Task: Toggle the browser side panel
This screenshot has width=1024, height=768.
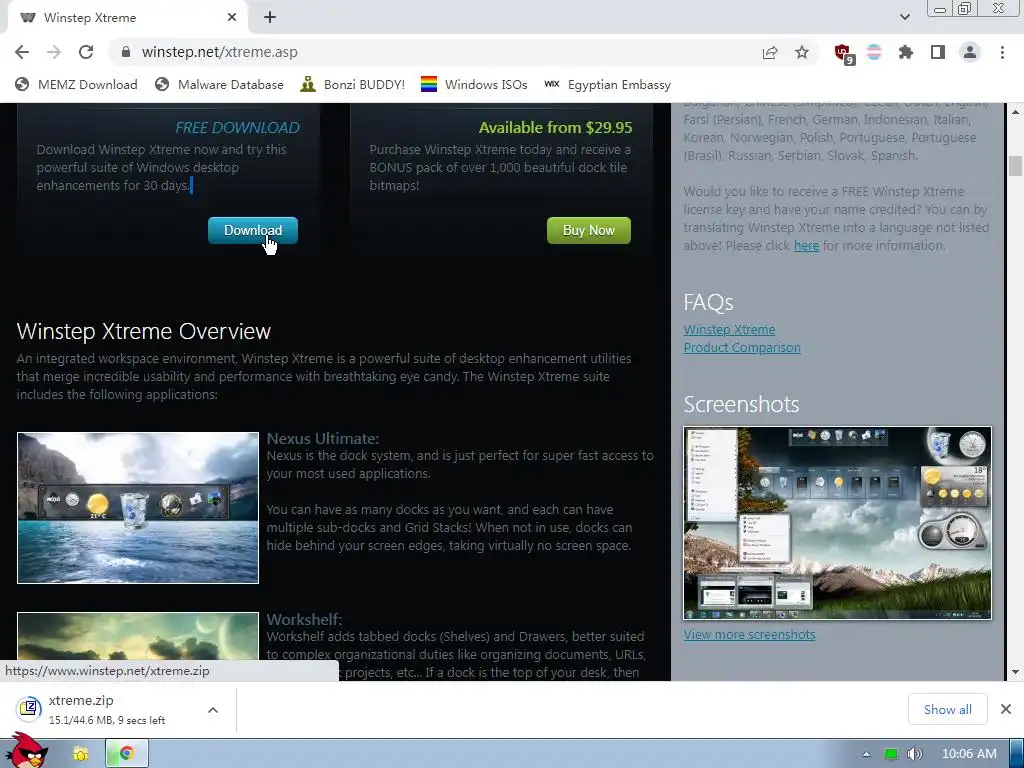Action: coord(938,52)
